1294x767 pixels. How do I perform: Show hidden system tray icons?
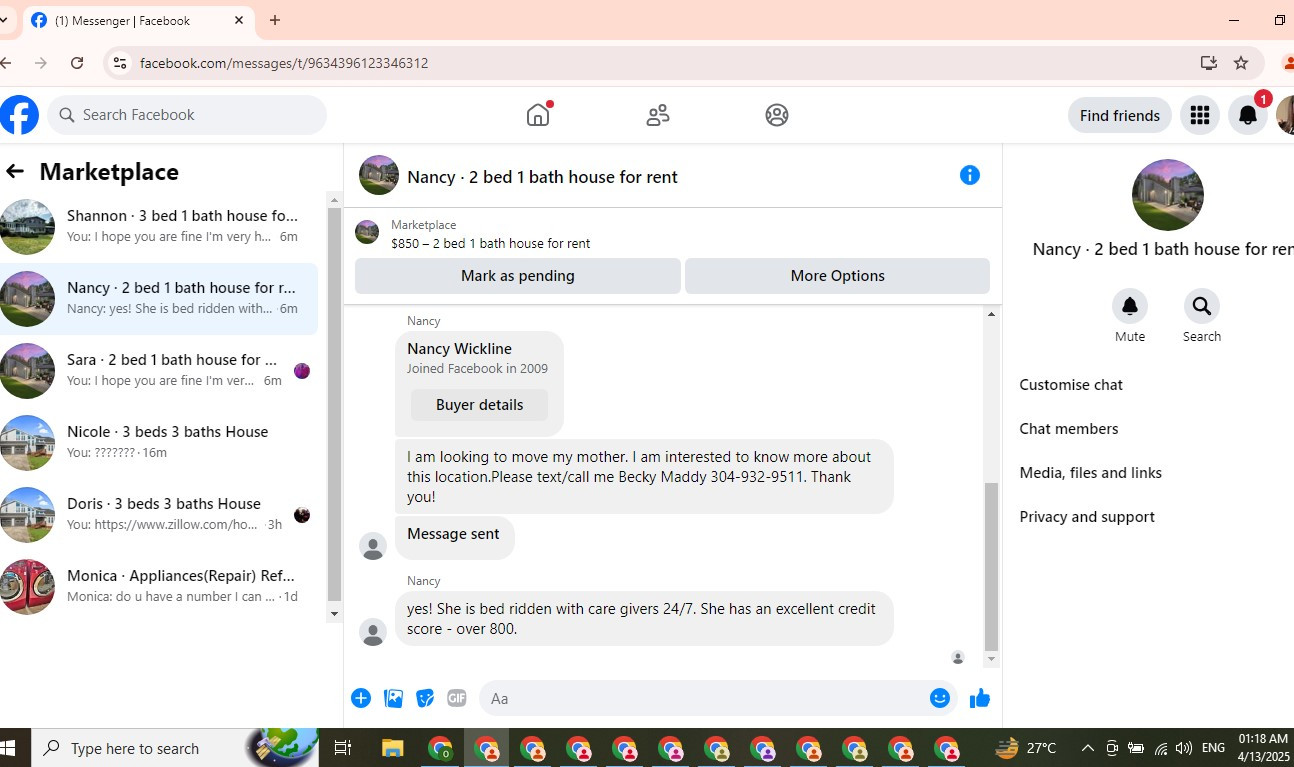[1087, 748]
